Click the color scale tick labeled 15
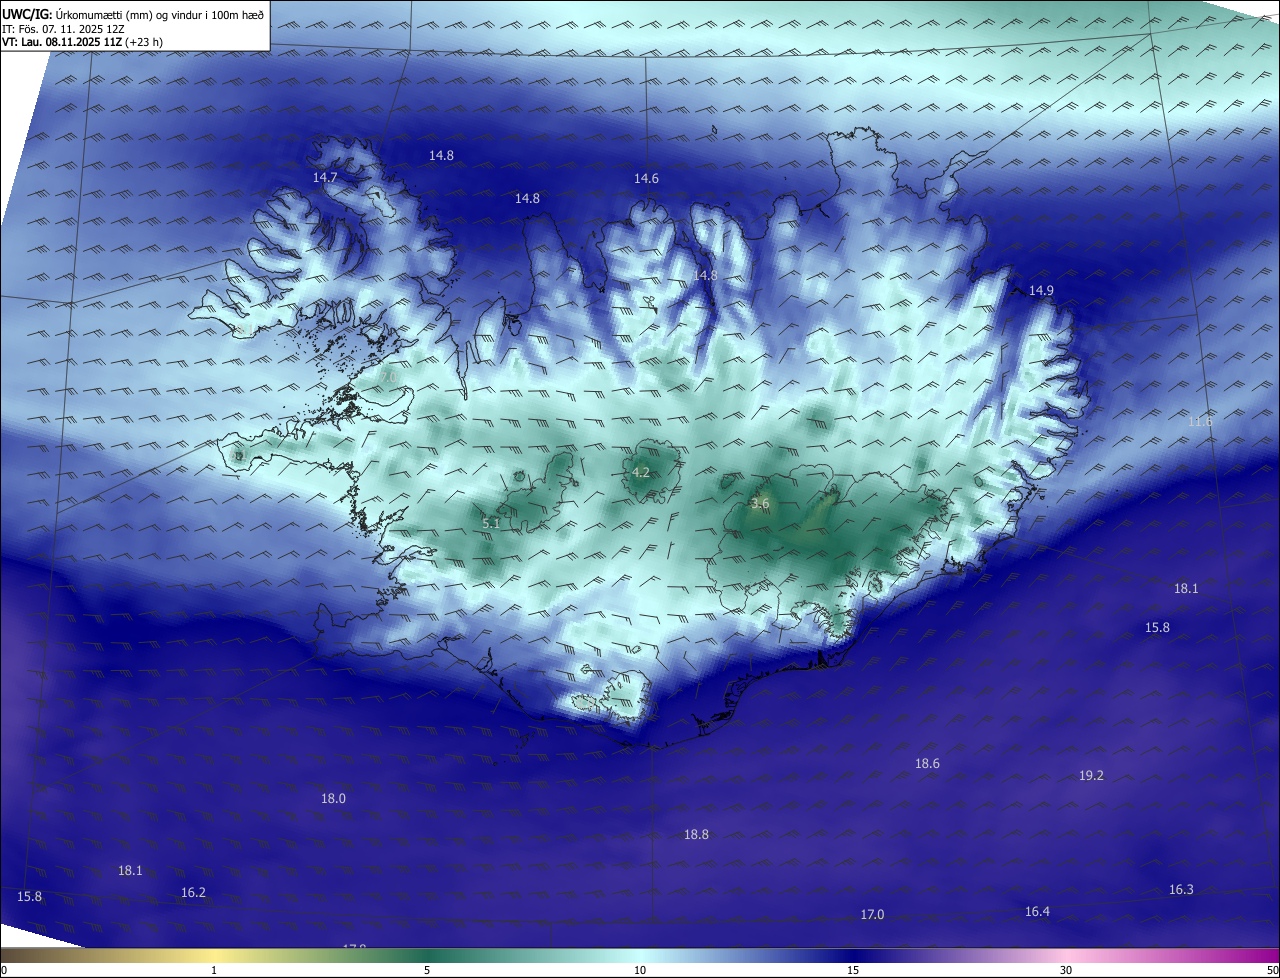The image size is (1280, 978). coord(853,970)
